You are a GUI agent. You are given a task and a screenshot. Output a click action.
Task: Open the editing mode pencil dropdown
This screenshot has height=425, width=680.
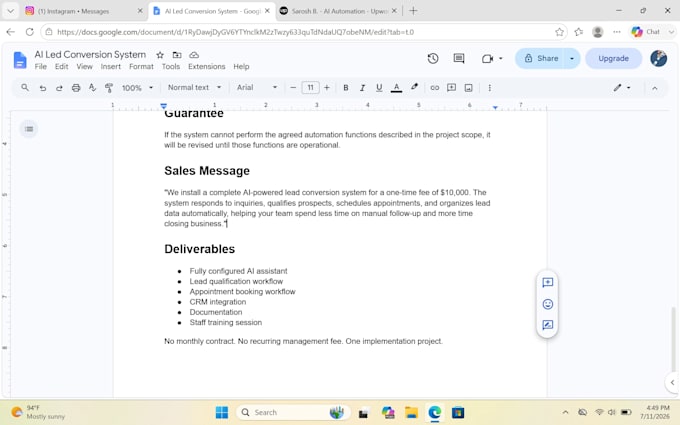pyautogui.click(x=622, y=88)
